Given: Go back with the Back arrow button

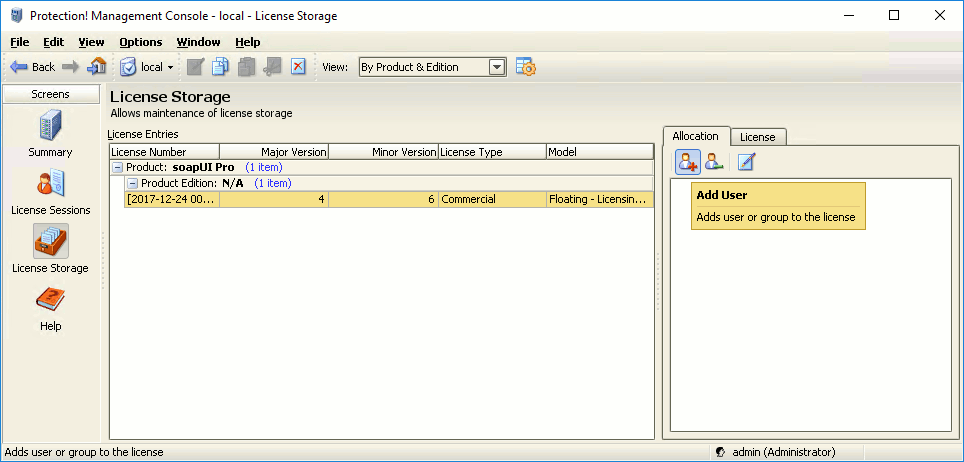Looking at the screenshot, I should pyautogui.click(x=33, y=67).
